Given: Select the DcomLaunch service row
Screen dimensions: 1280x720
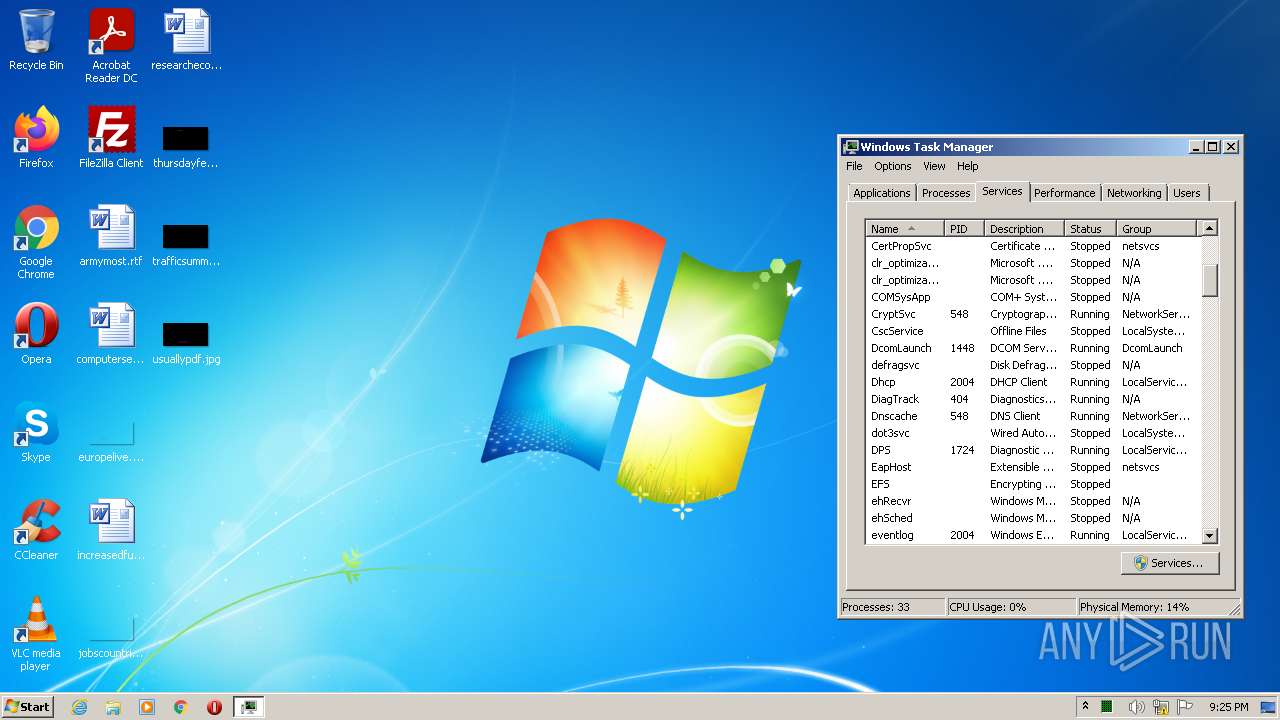Looking at the screenshot, I should [1032, 348].
